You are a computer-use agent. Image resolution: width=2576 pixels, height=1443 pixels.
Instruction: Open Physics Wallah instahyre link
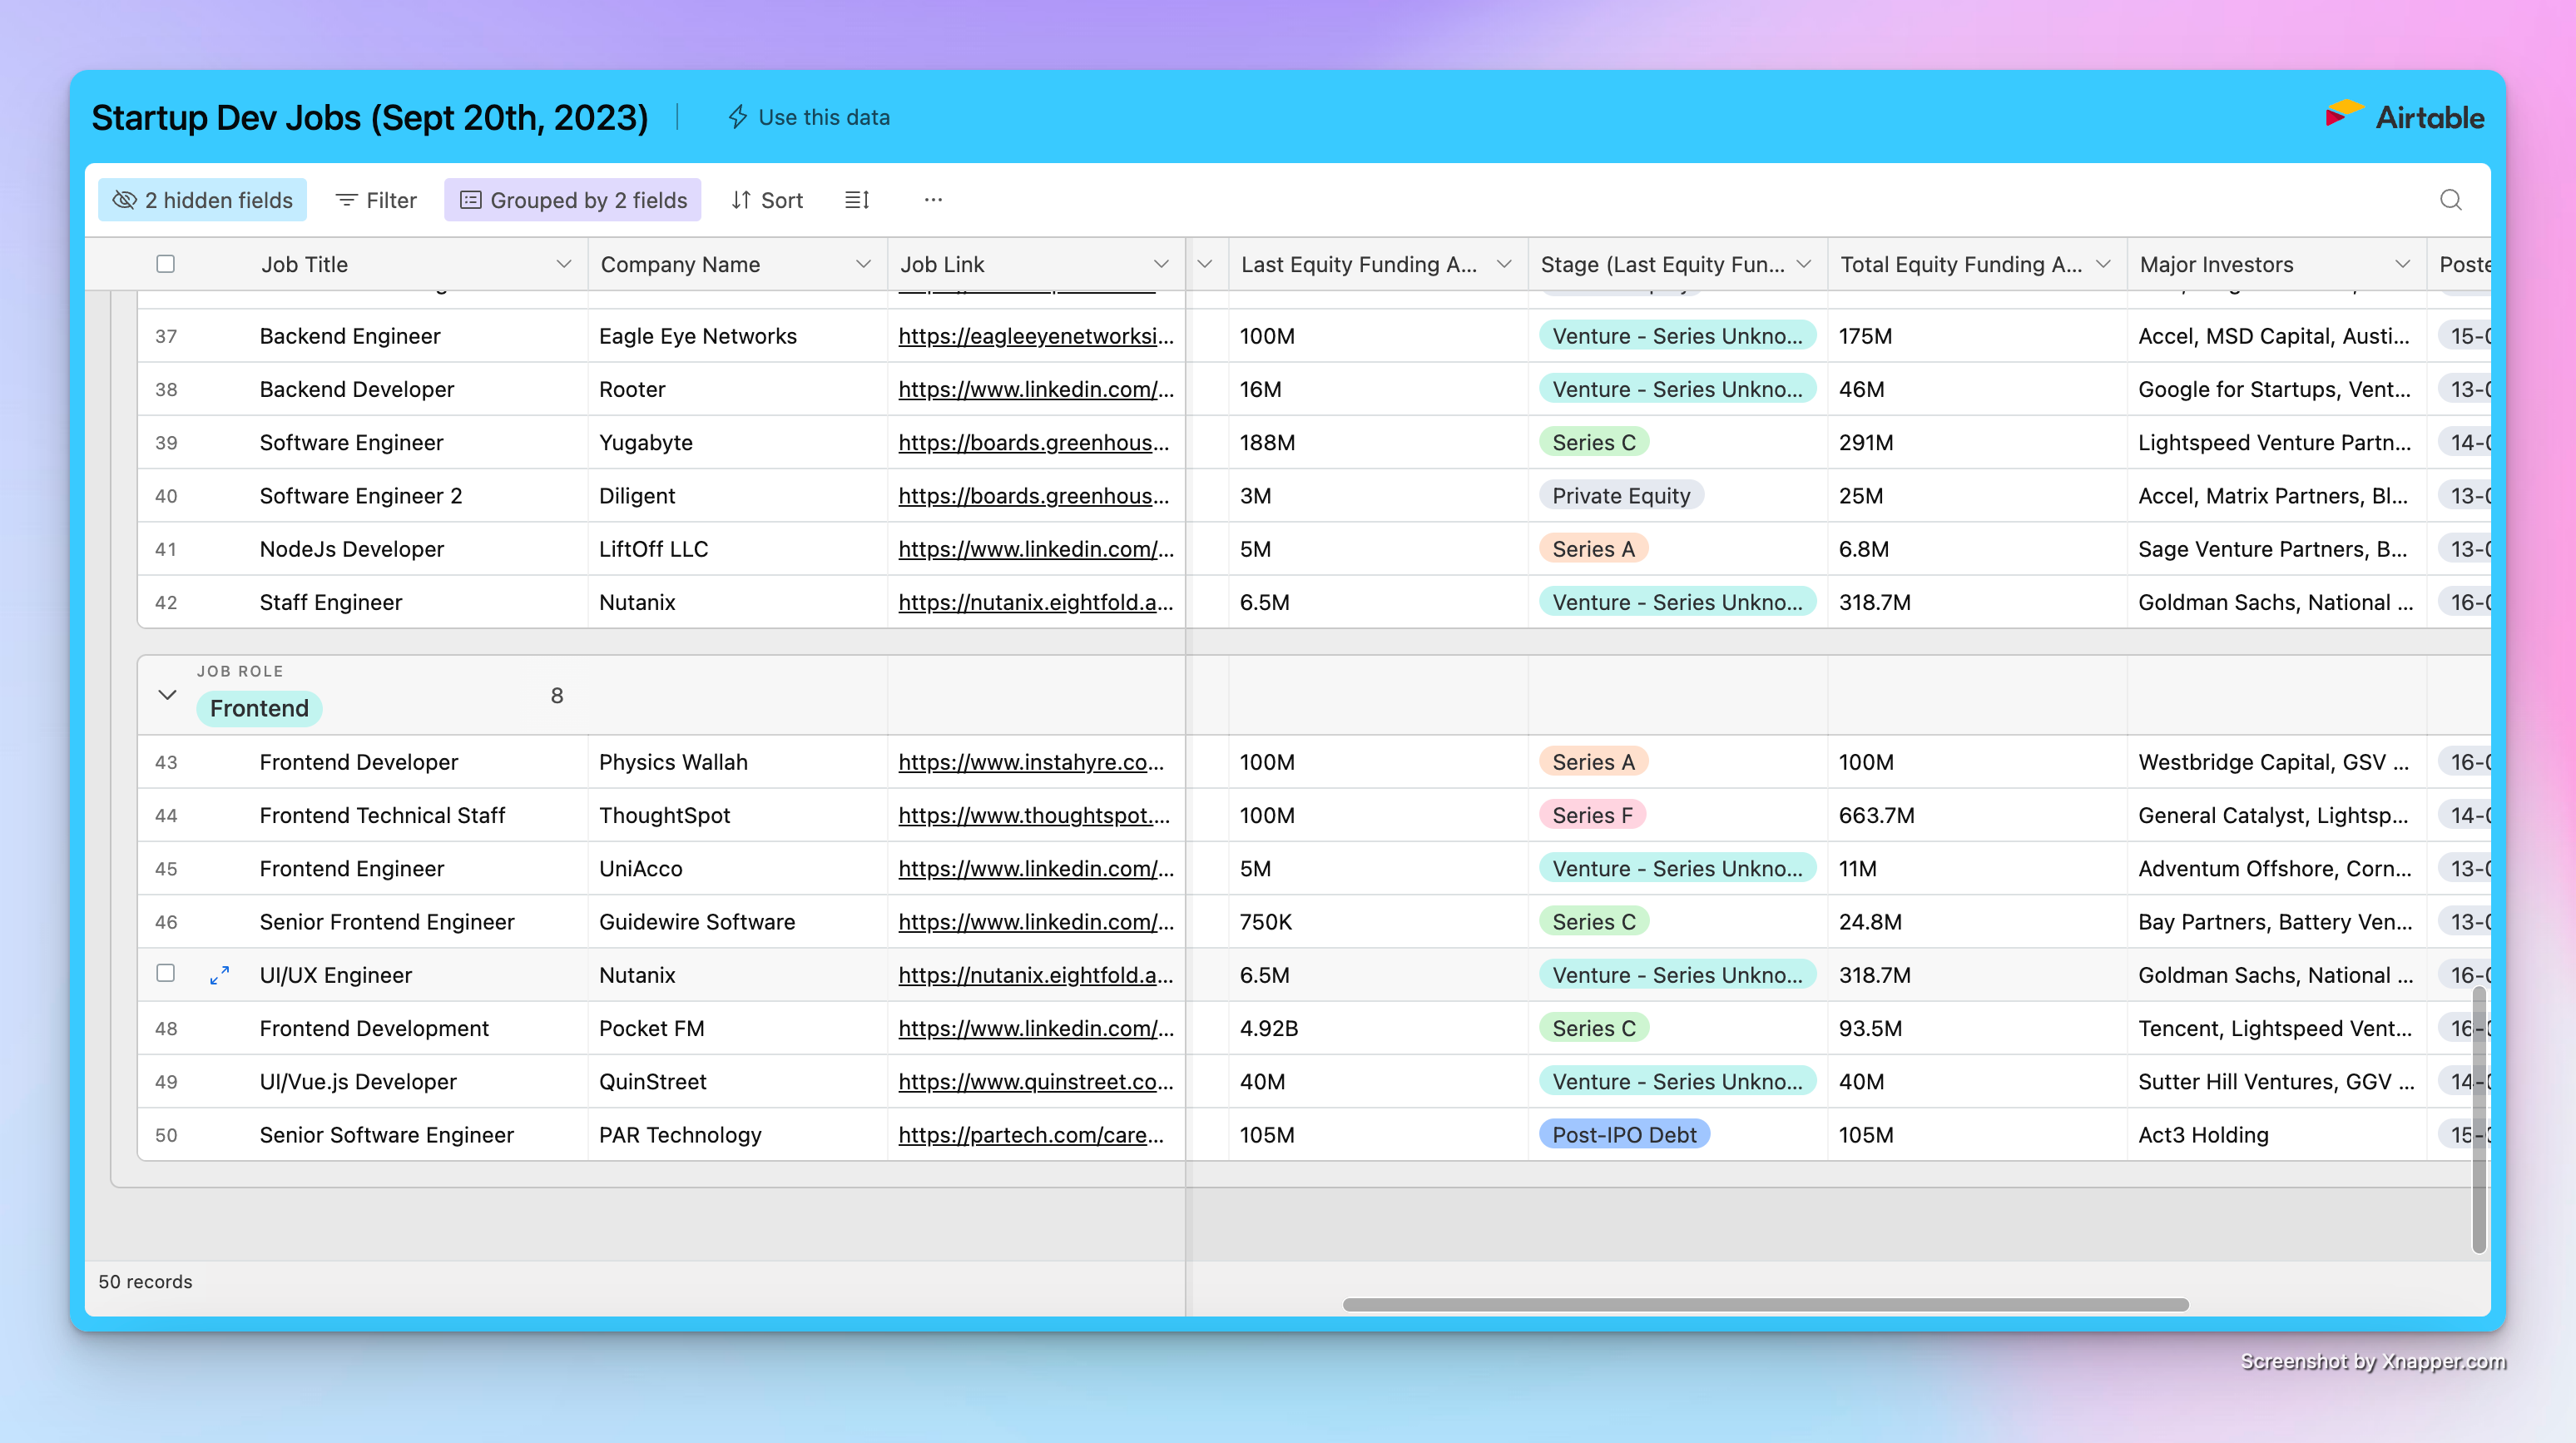click(1031, 762)
